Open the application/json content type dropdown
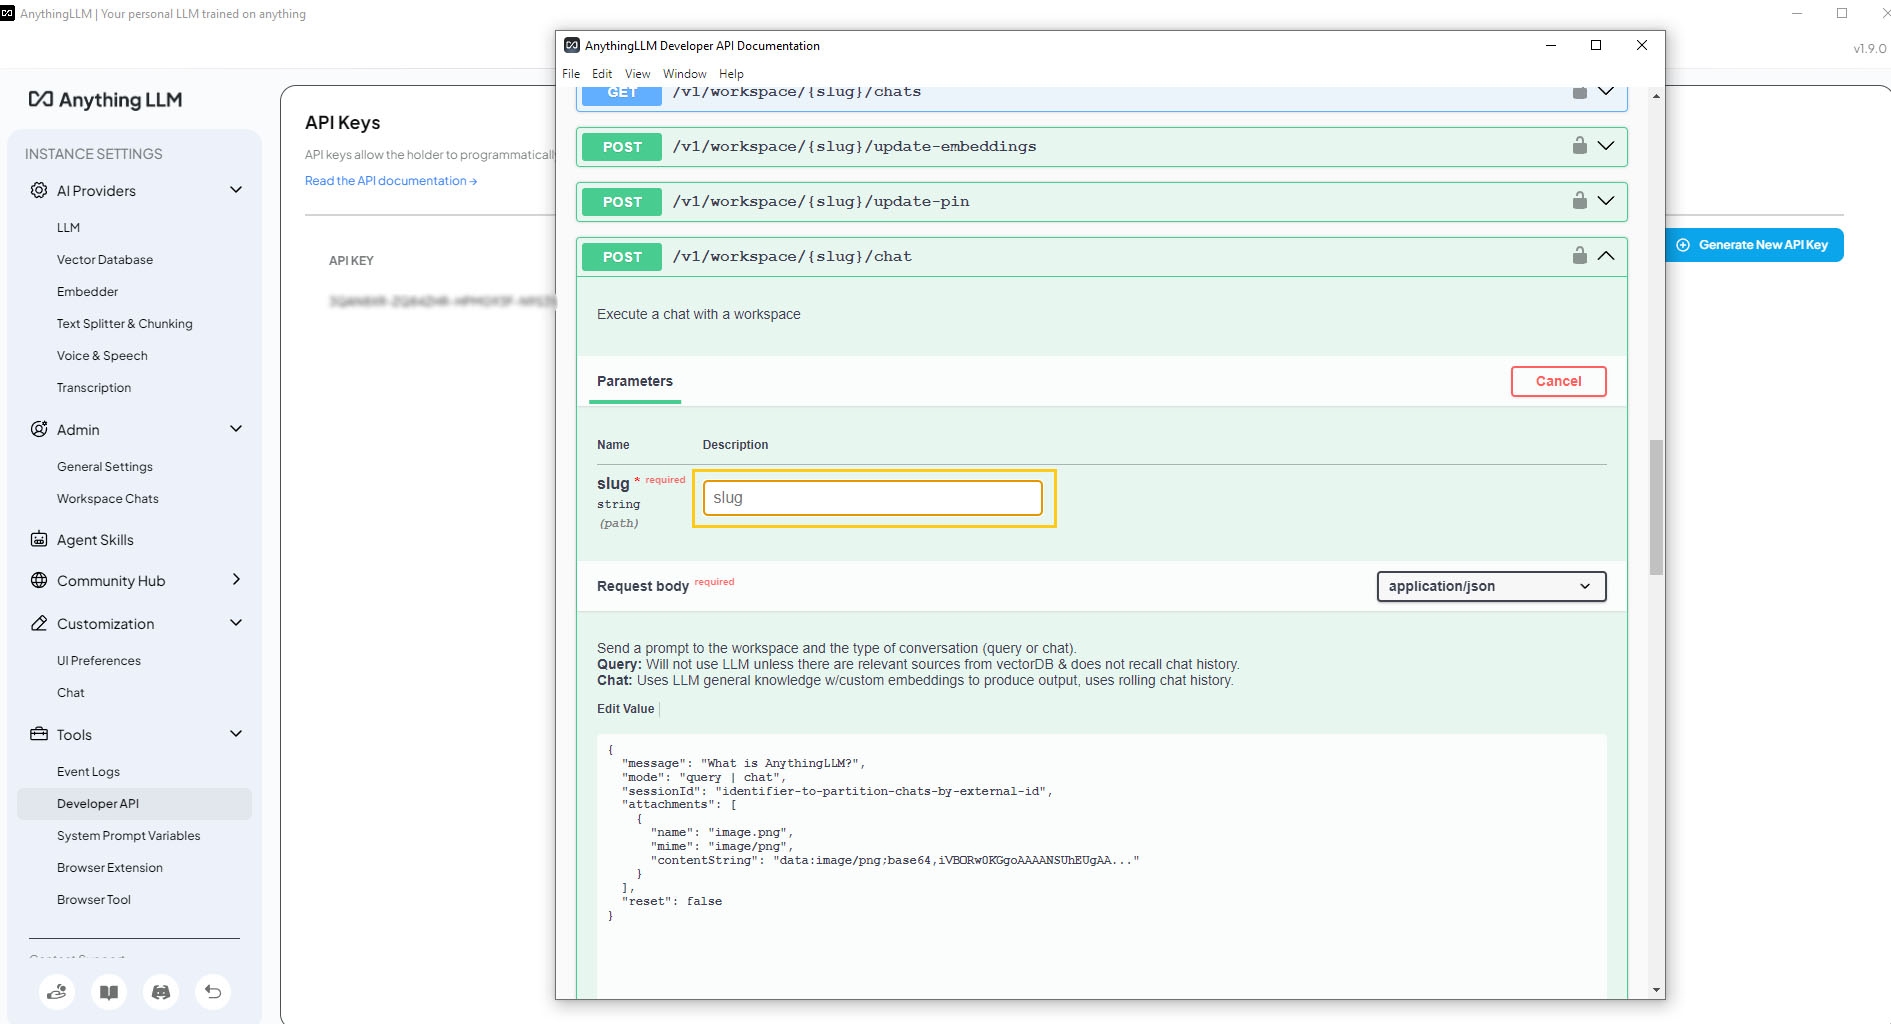1891x1024 pixels. click(1490, 586)
